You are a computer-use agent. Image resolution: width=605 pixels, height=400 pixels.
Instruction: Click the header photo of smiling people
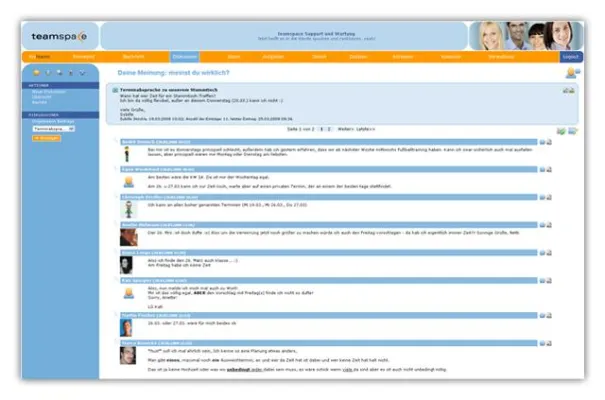(525, 36)
